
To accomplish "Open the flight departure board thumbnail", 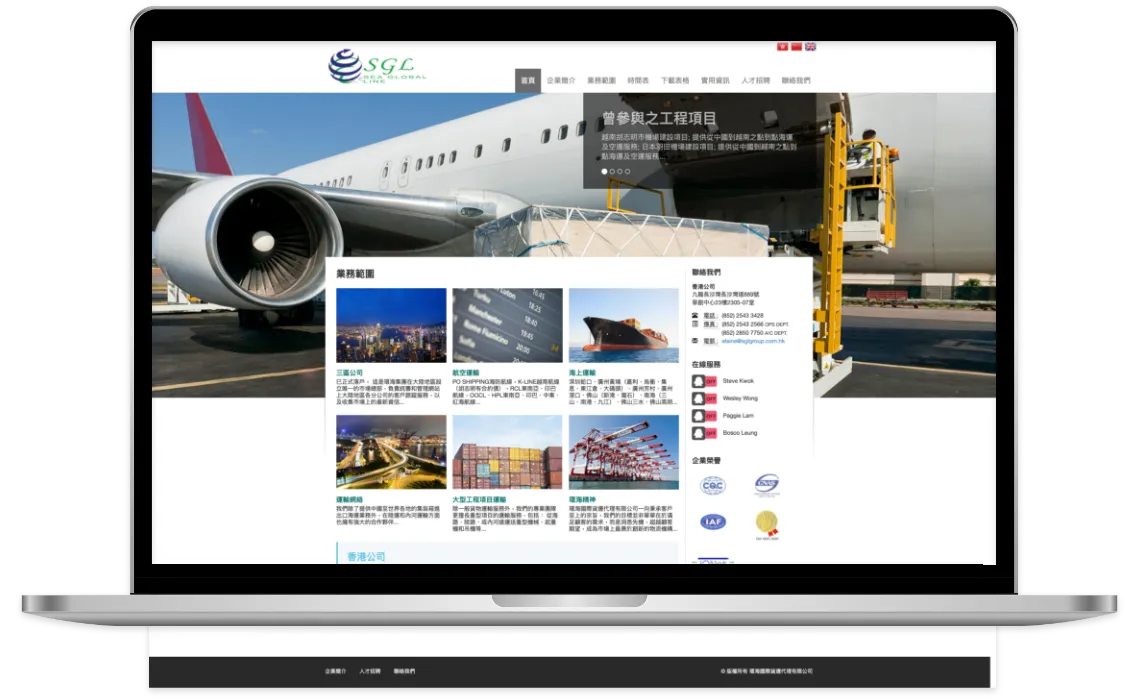I will click(507, 325).
